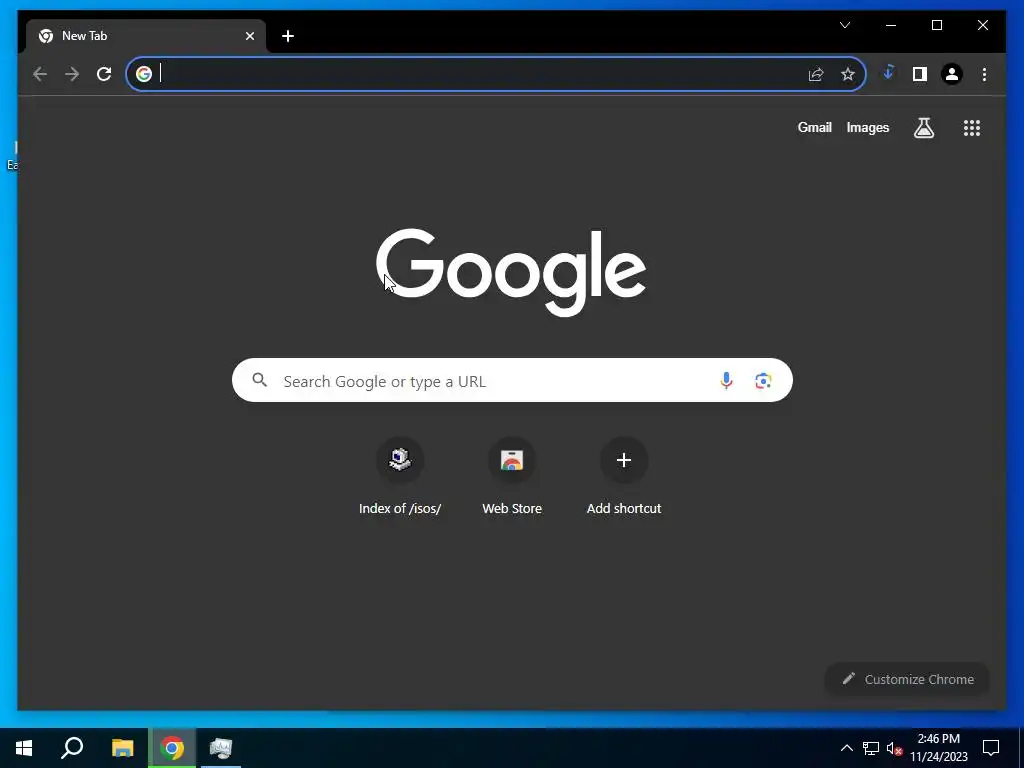Open the notification center icon

[x=991, y=748]
